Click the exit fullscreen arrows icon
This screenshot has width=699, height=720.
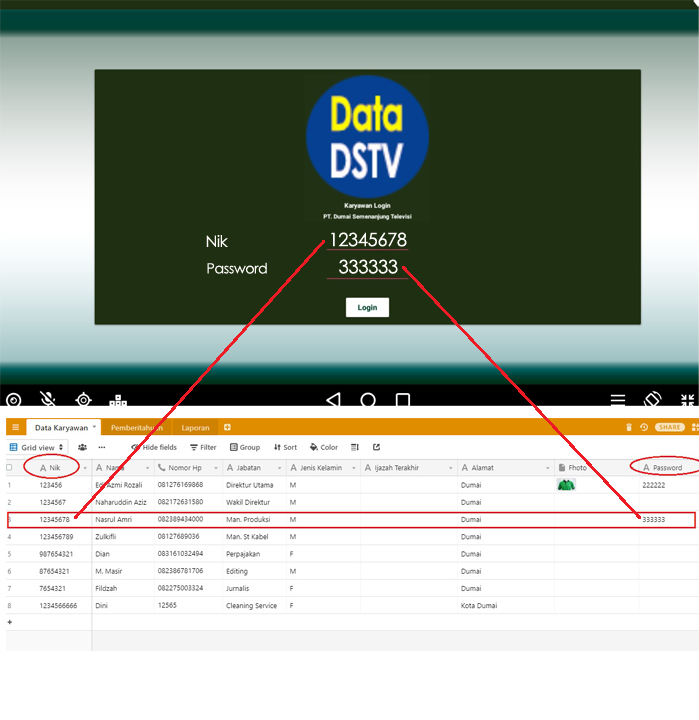(x=688, y=400)
